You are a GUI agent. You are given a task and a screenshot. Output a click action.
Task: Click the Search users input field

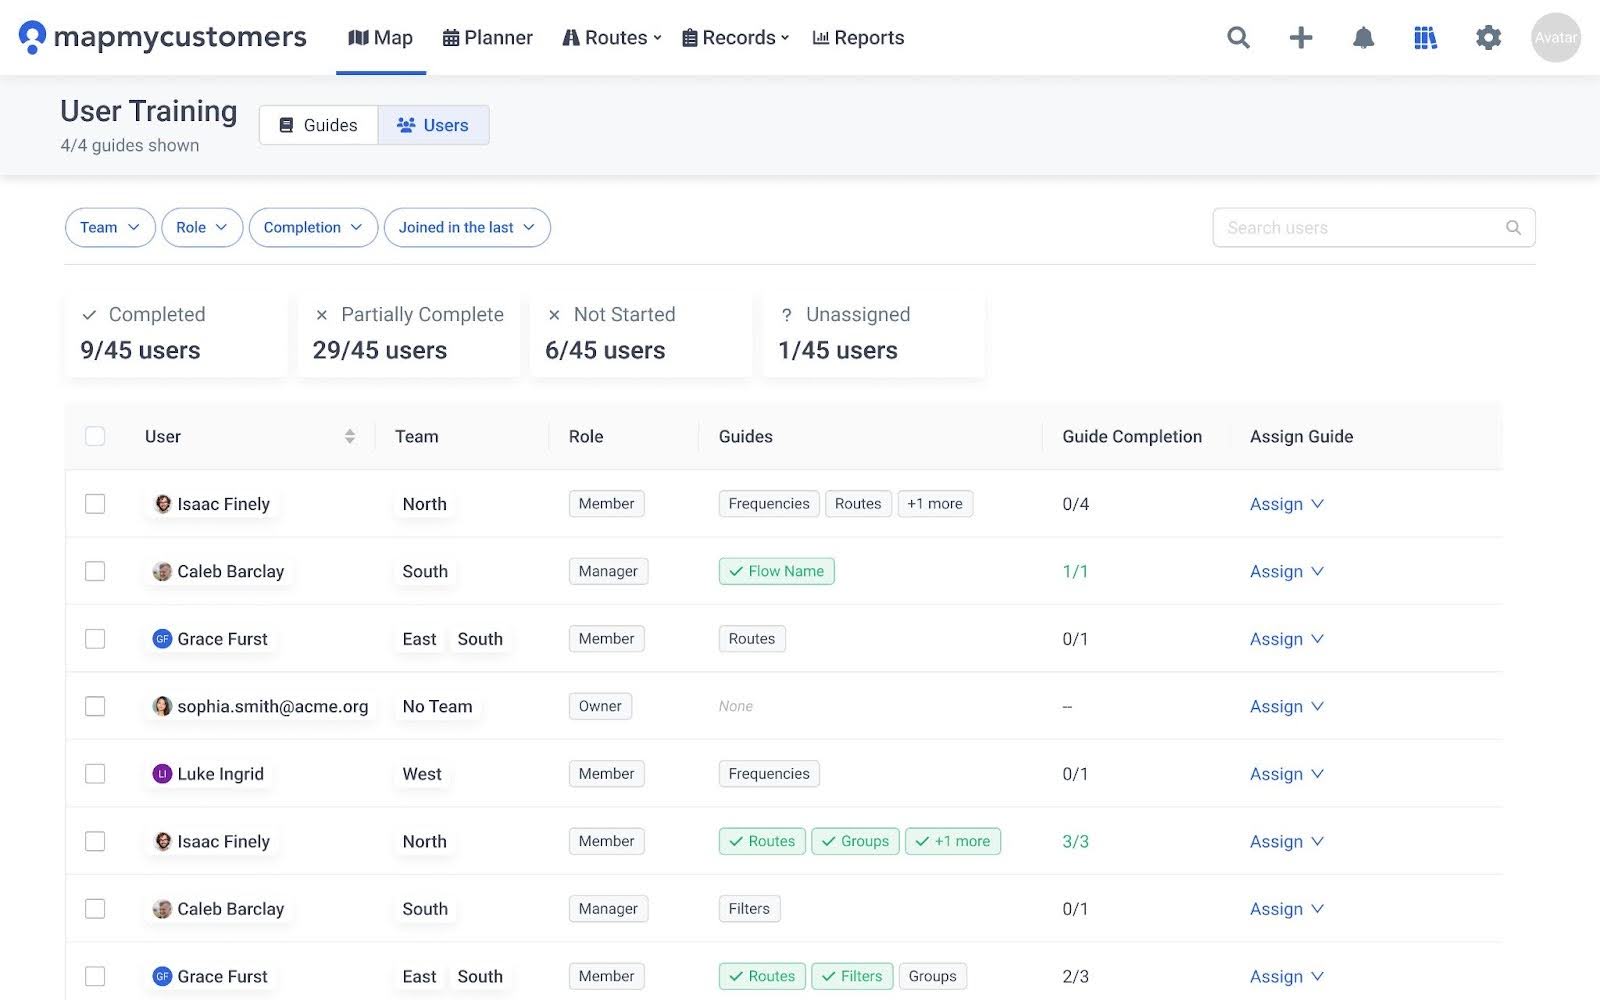click(x=1373, y=228)
